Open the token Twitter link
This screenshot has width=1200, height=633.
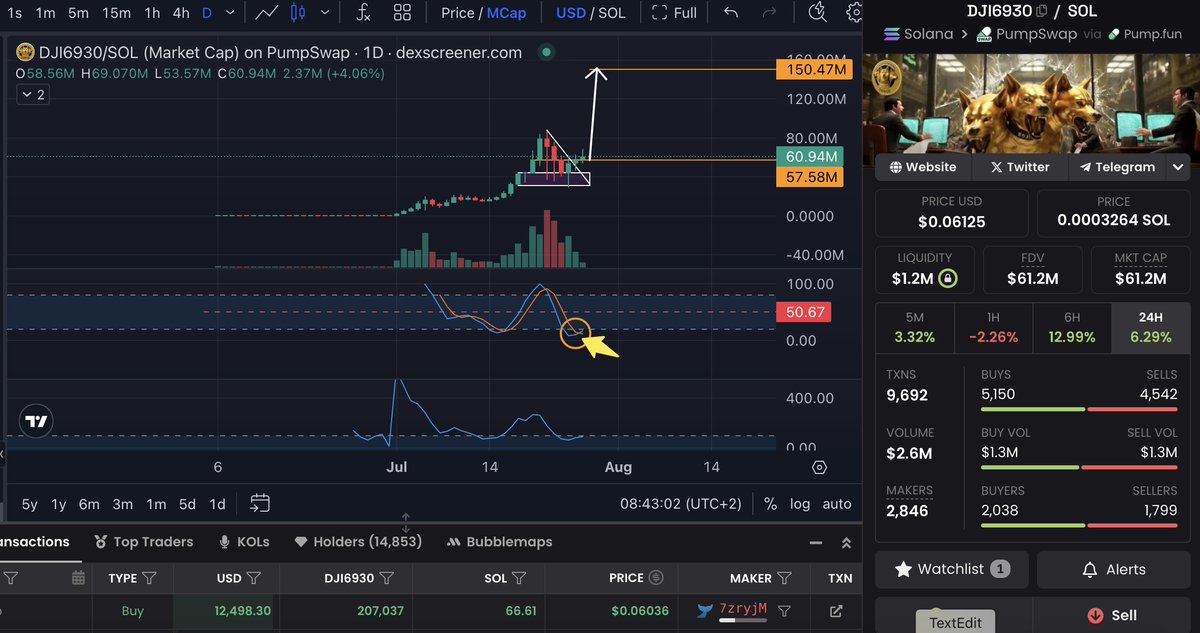(x=1020, y=167)
